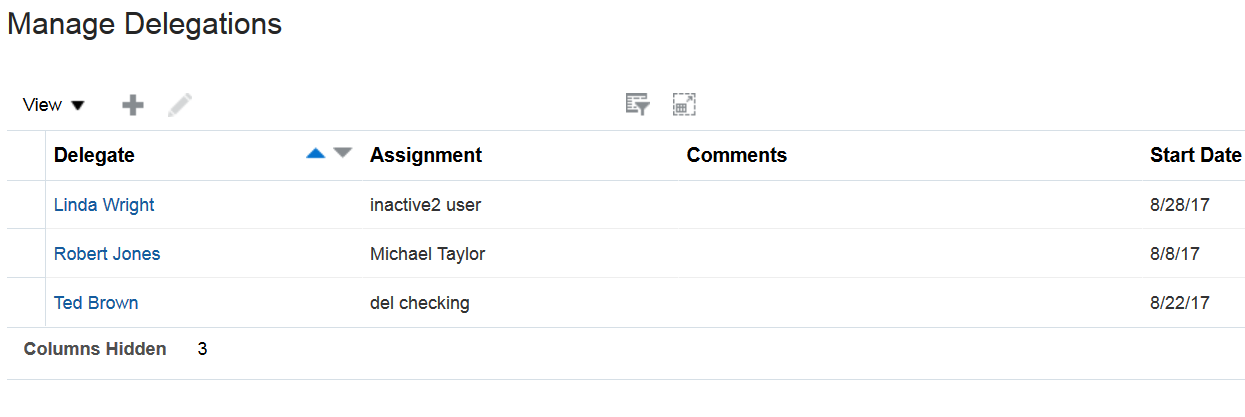Click the Detach table icon
Screen dimensions: 1245x417
pyautogui.click(x=684, y=104)
